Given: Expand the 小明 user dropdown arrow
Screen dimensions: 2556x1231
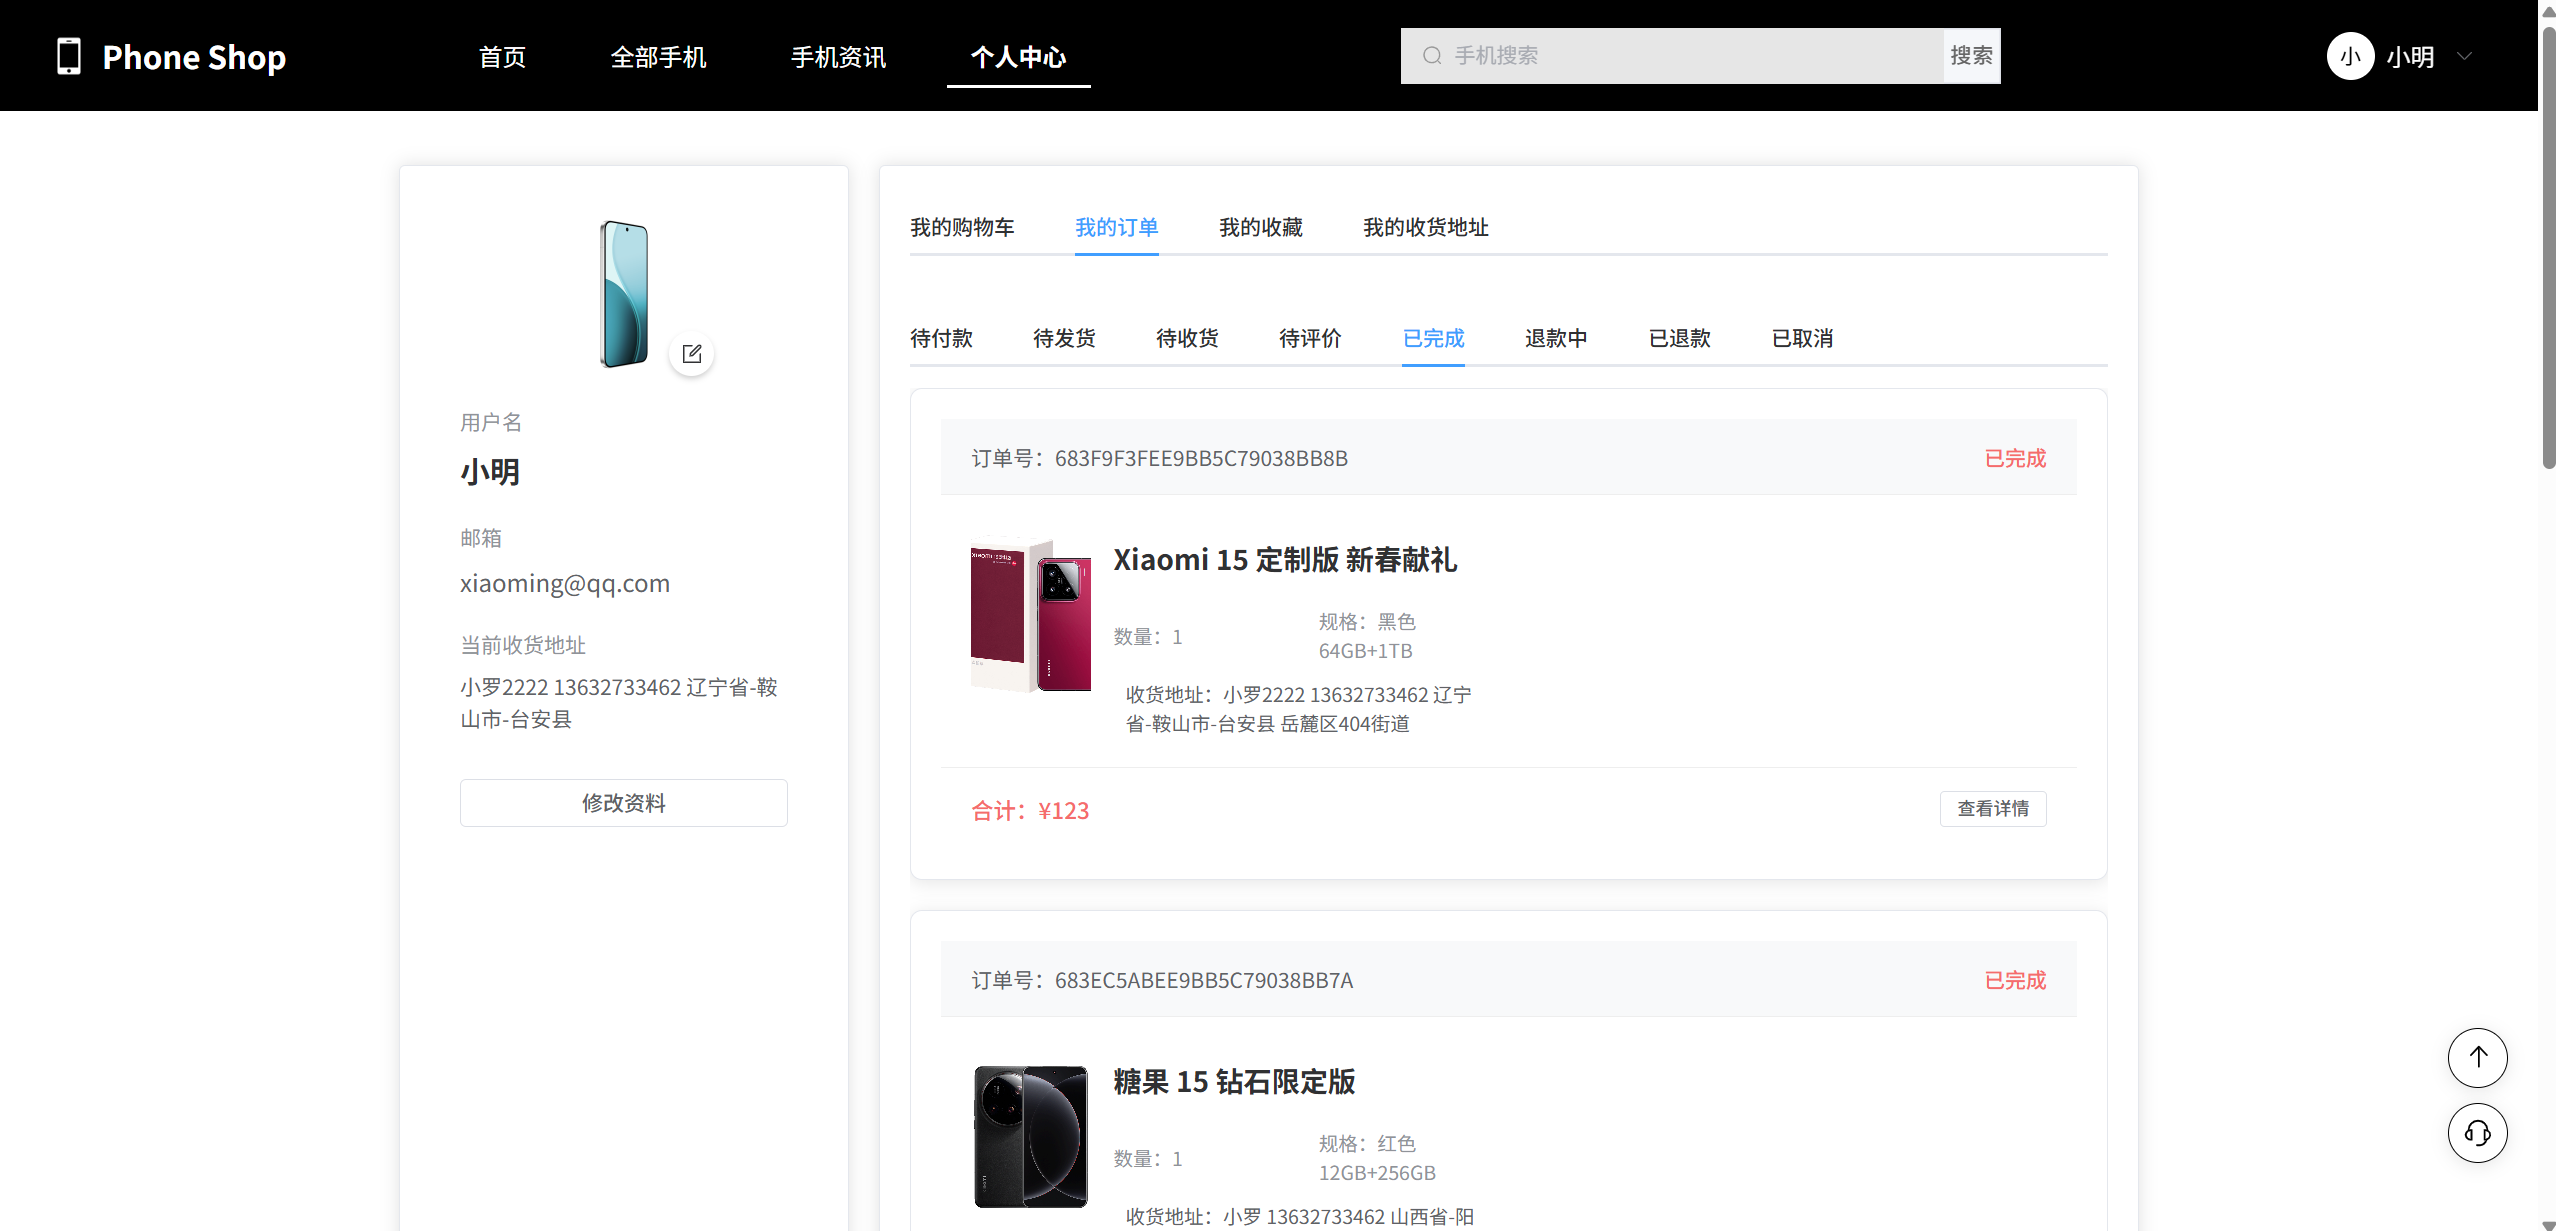Looking at the screenshot, I should (x=2465, y=56).
